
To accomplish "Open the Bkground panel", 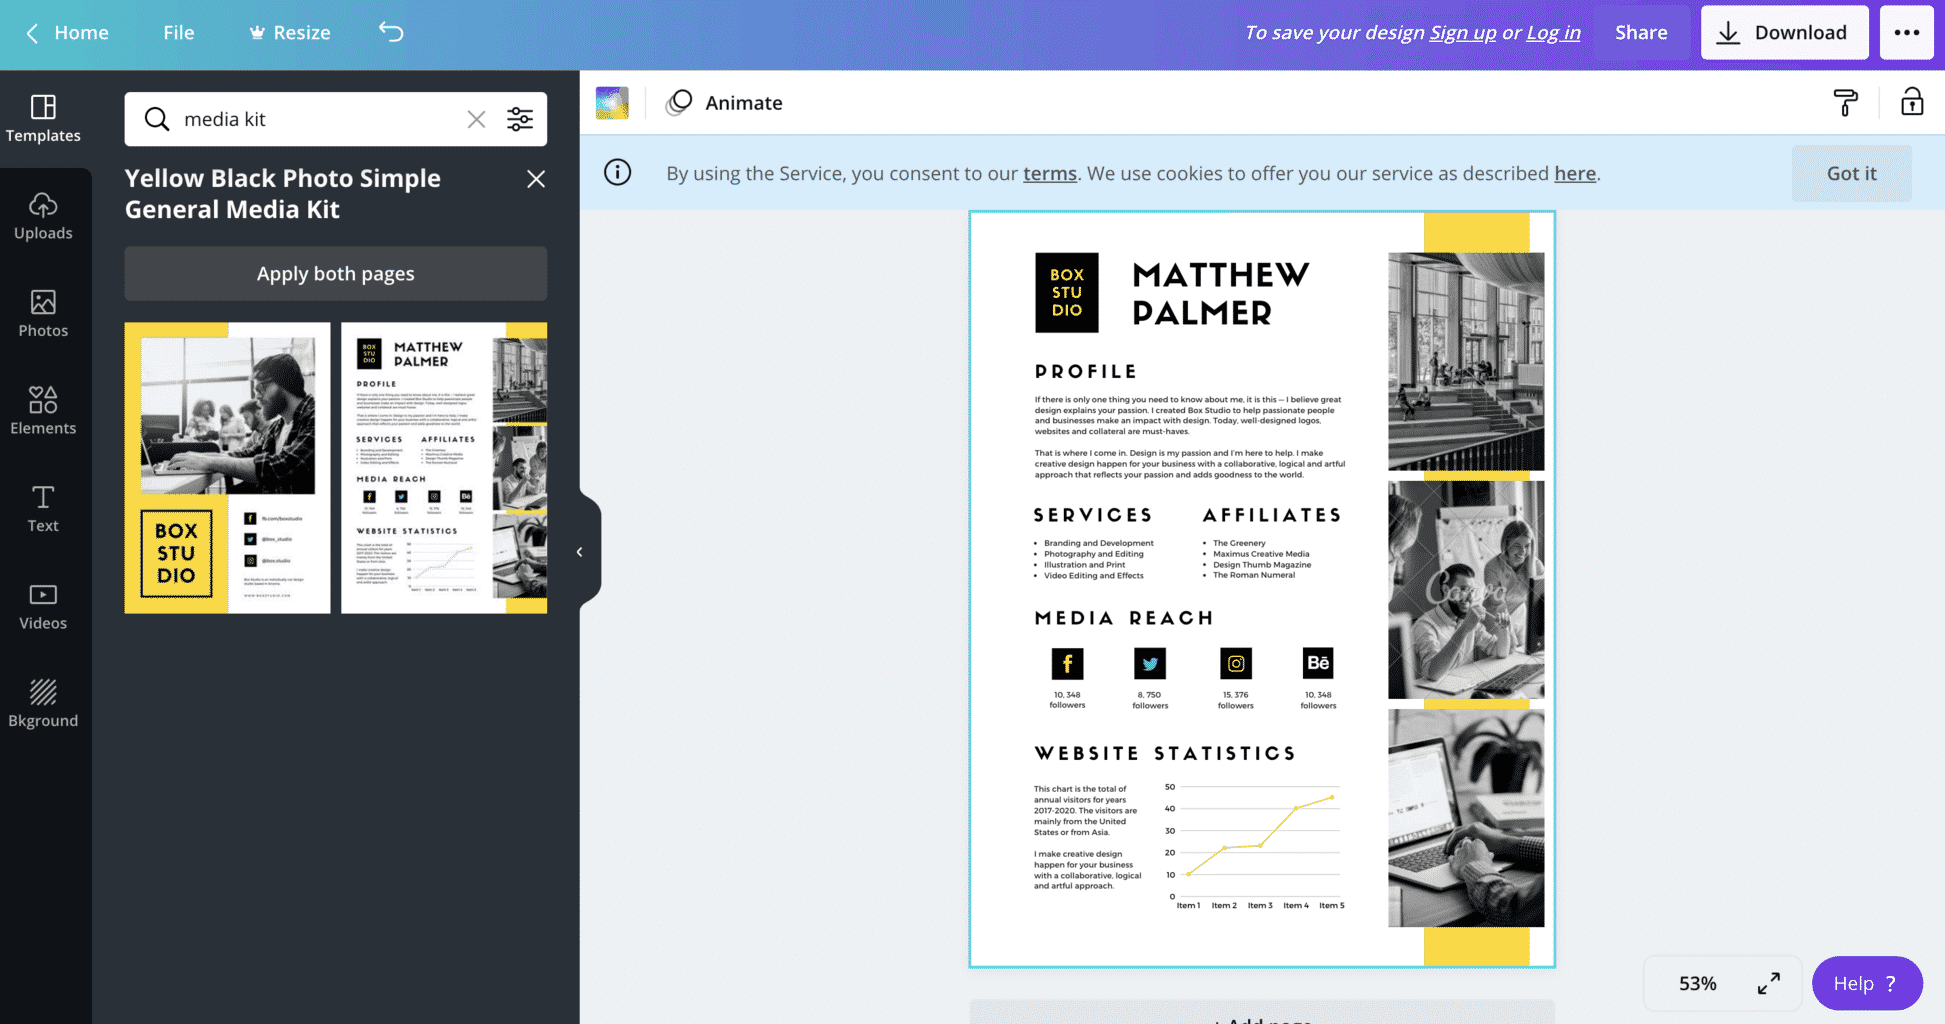I will point(44,702).
